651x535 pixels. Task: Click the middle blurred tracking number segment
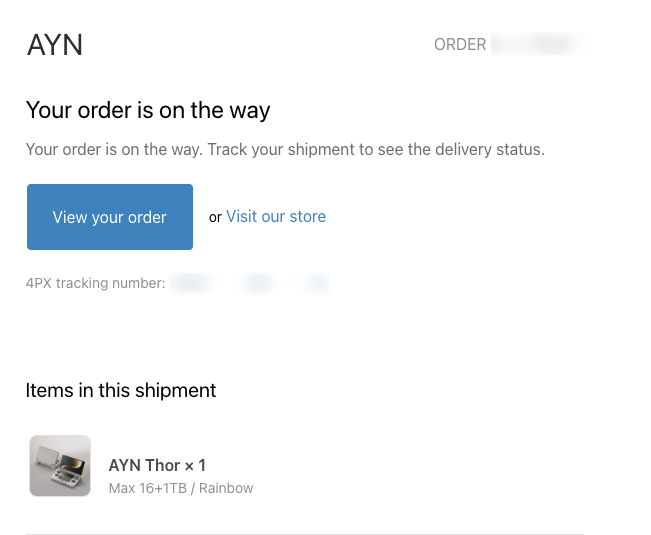(x=257, y=284)
